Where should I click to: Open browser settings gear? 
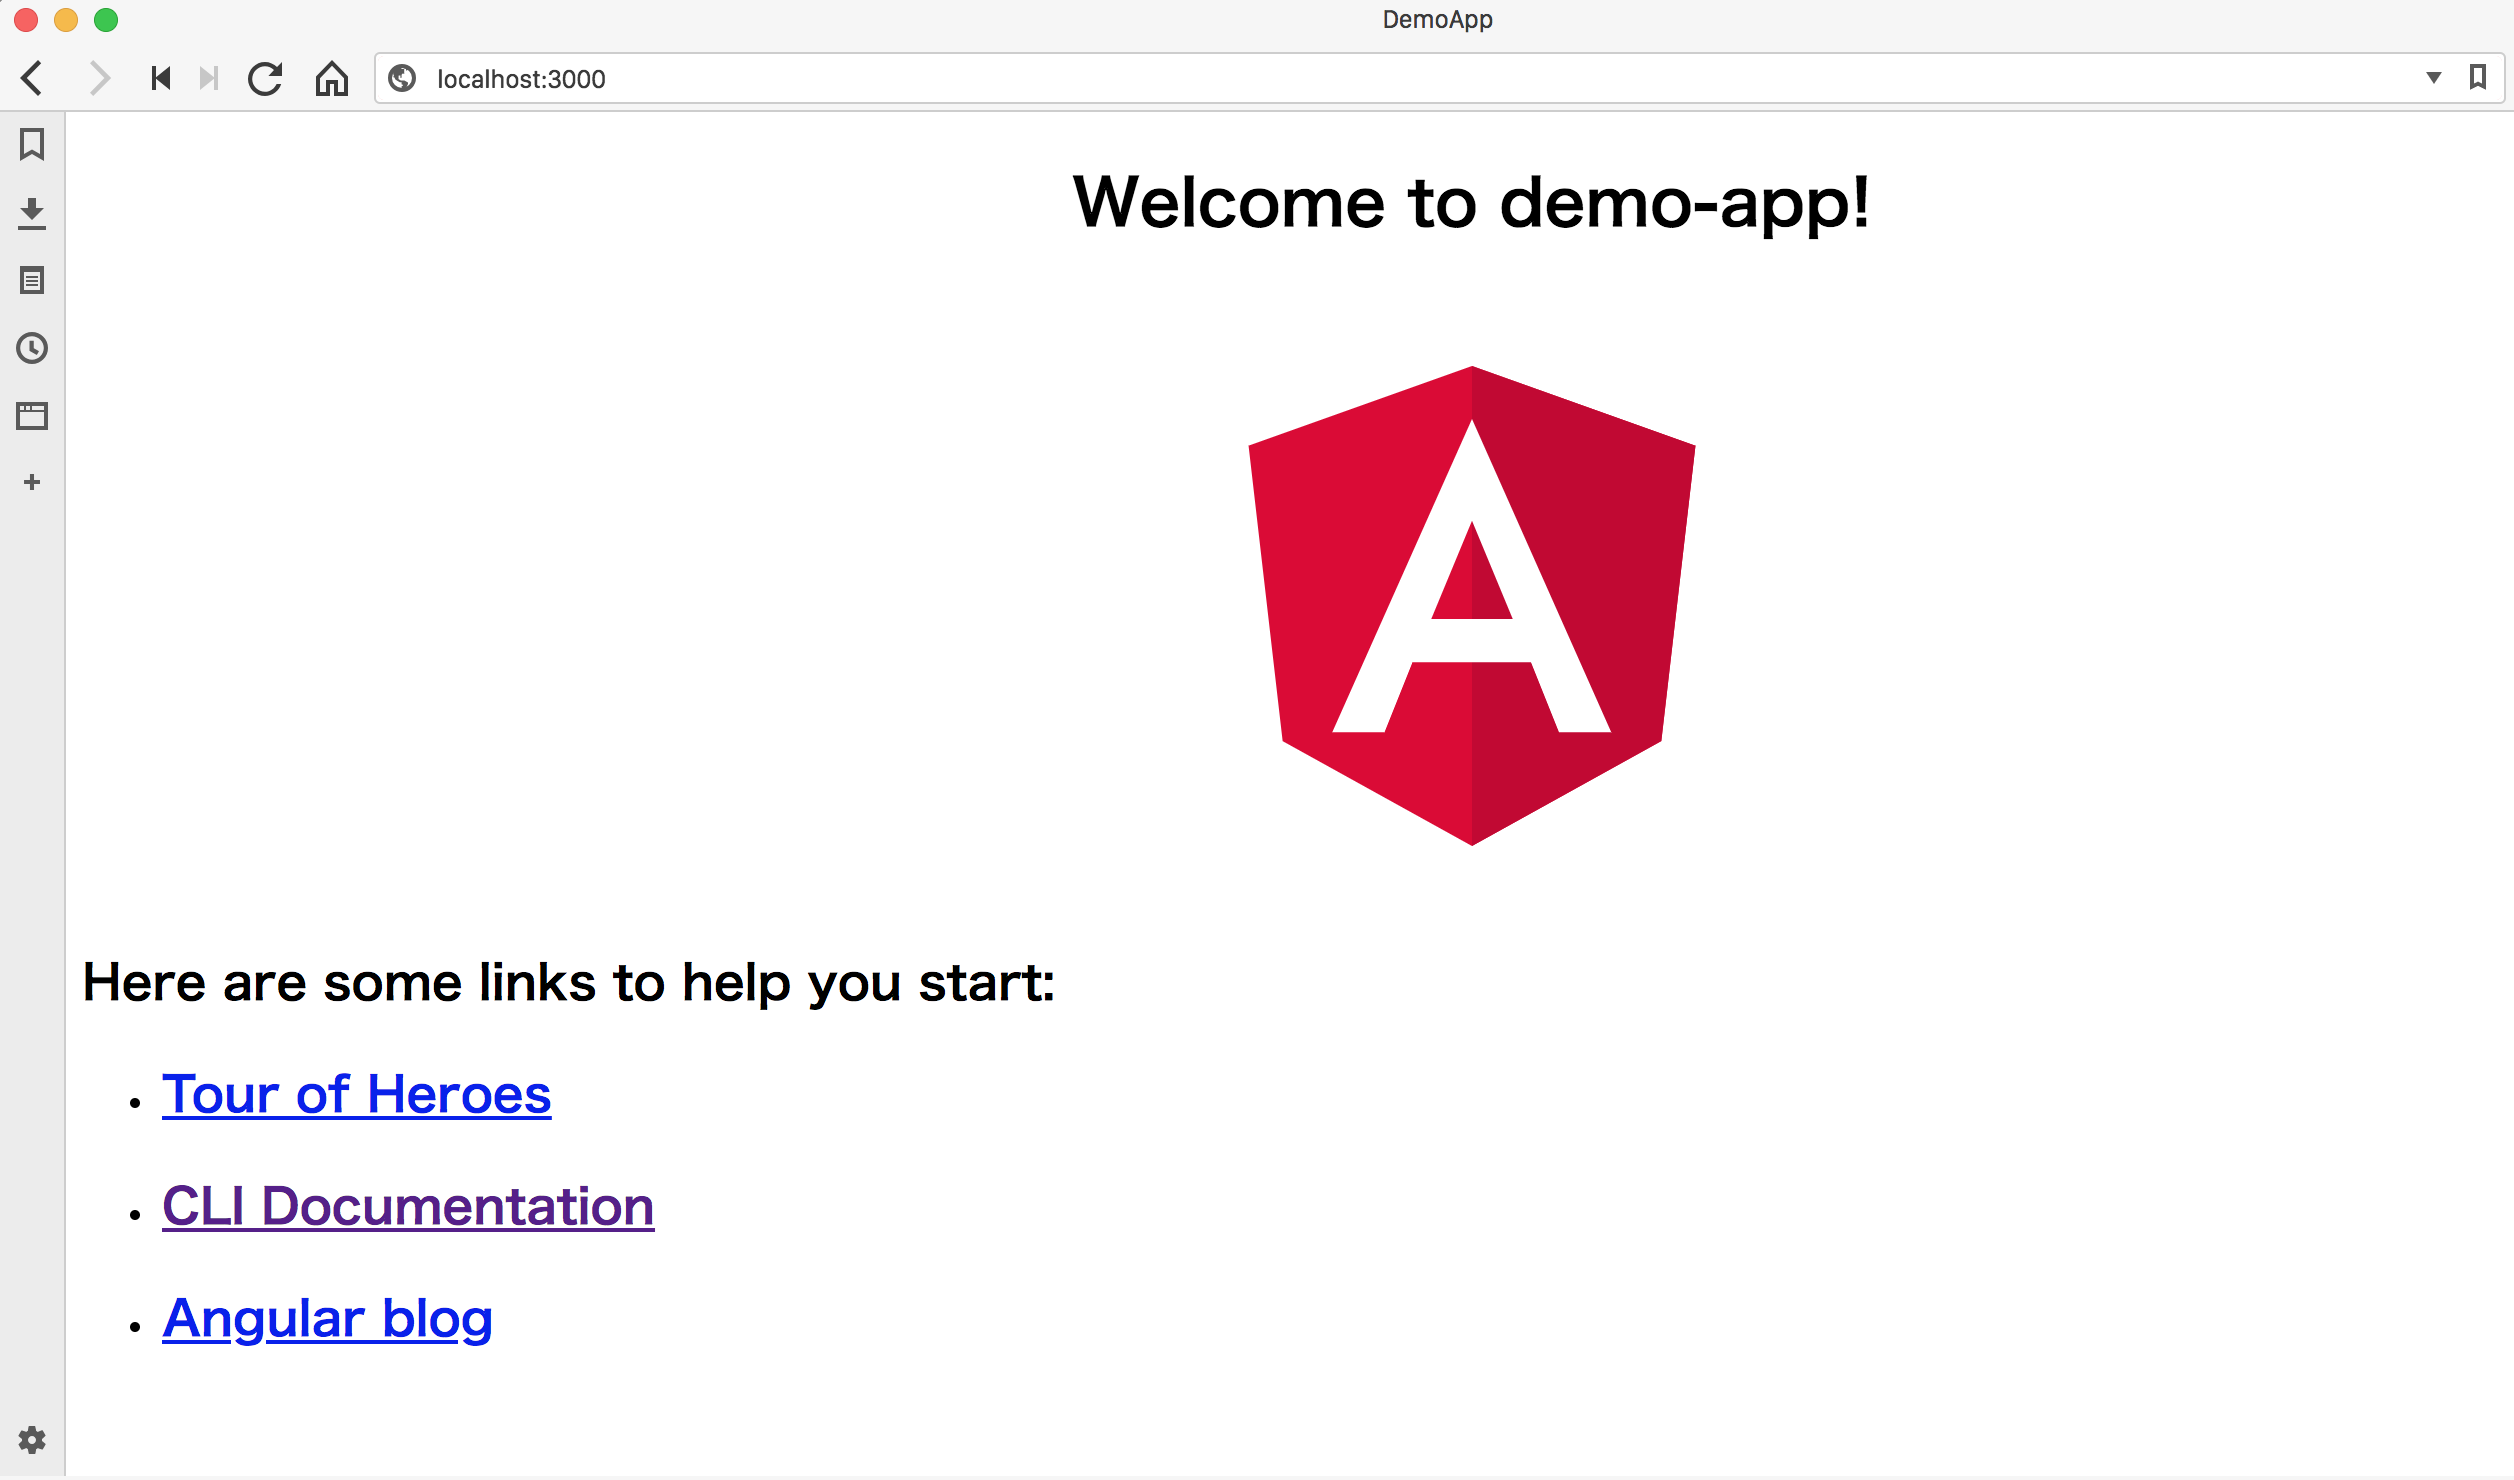pyautogui.click(x=32, y=1440)
